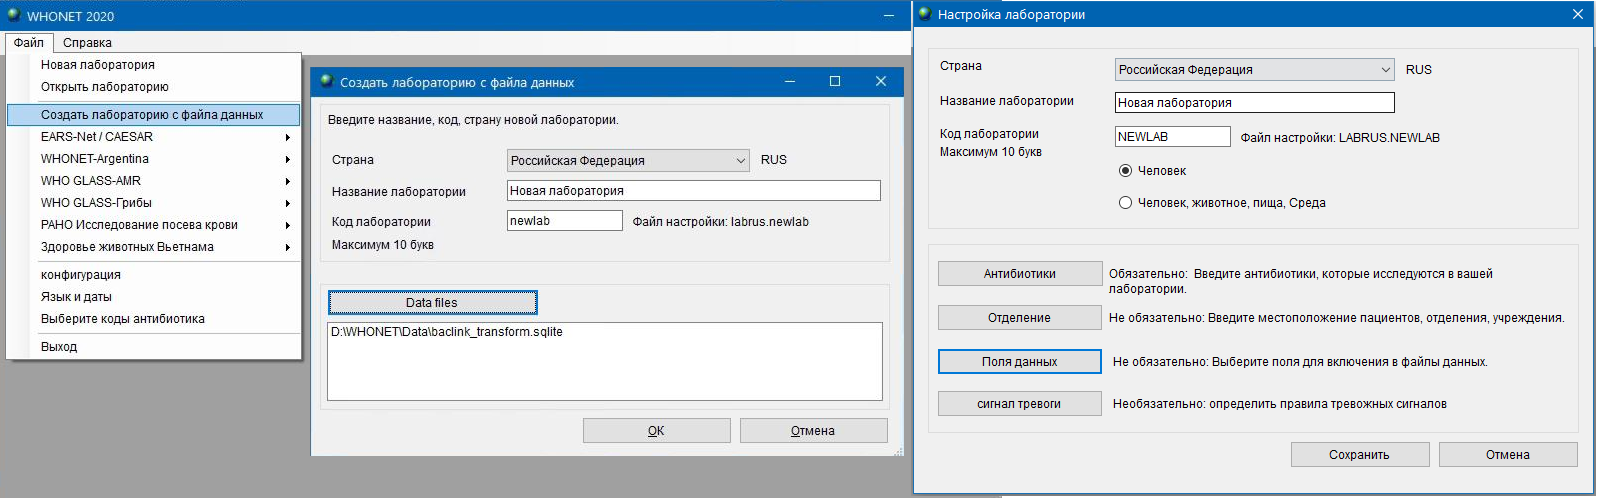Click Название лаборатории field in Настройка лаборатории window

tap(1255, 103)
